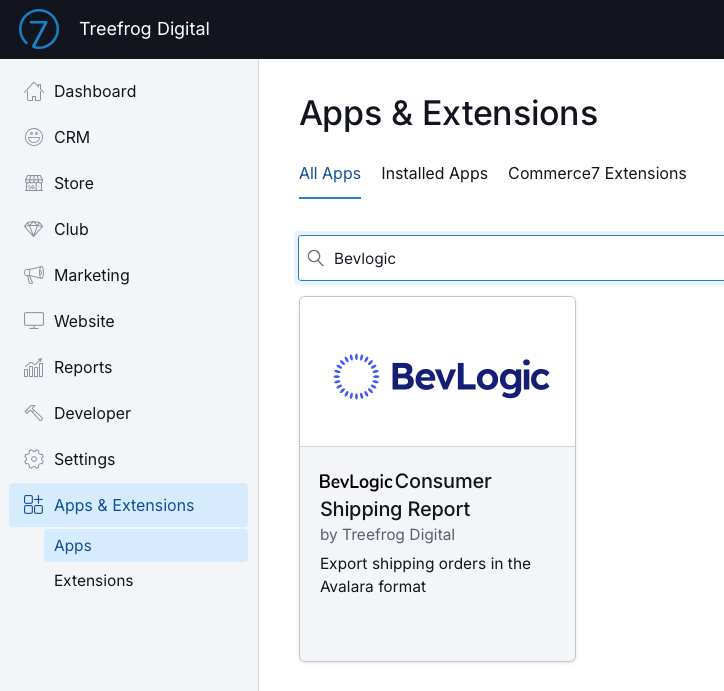The width and height of the screenshot is (724, 691).
Task: Click the Developer hammer icon
Action: pyautogui.click(x=34, y=413)
